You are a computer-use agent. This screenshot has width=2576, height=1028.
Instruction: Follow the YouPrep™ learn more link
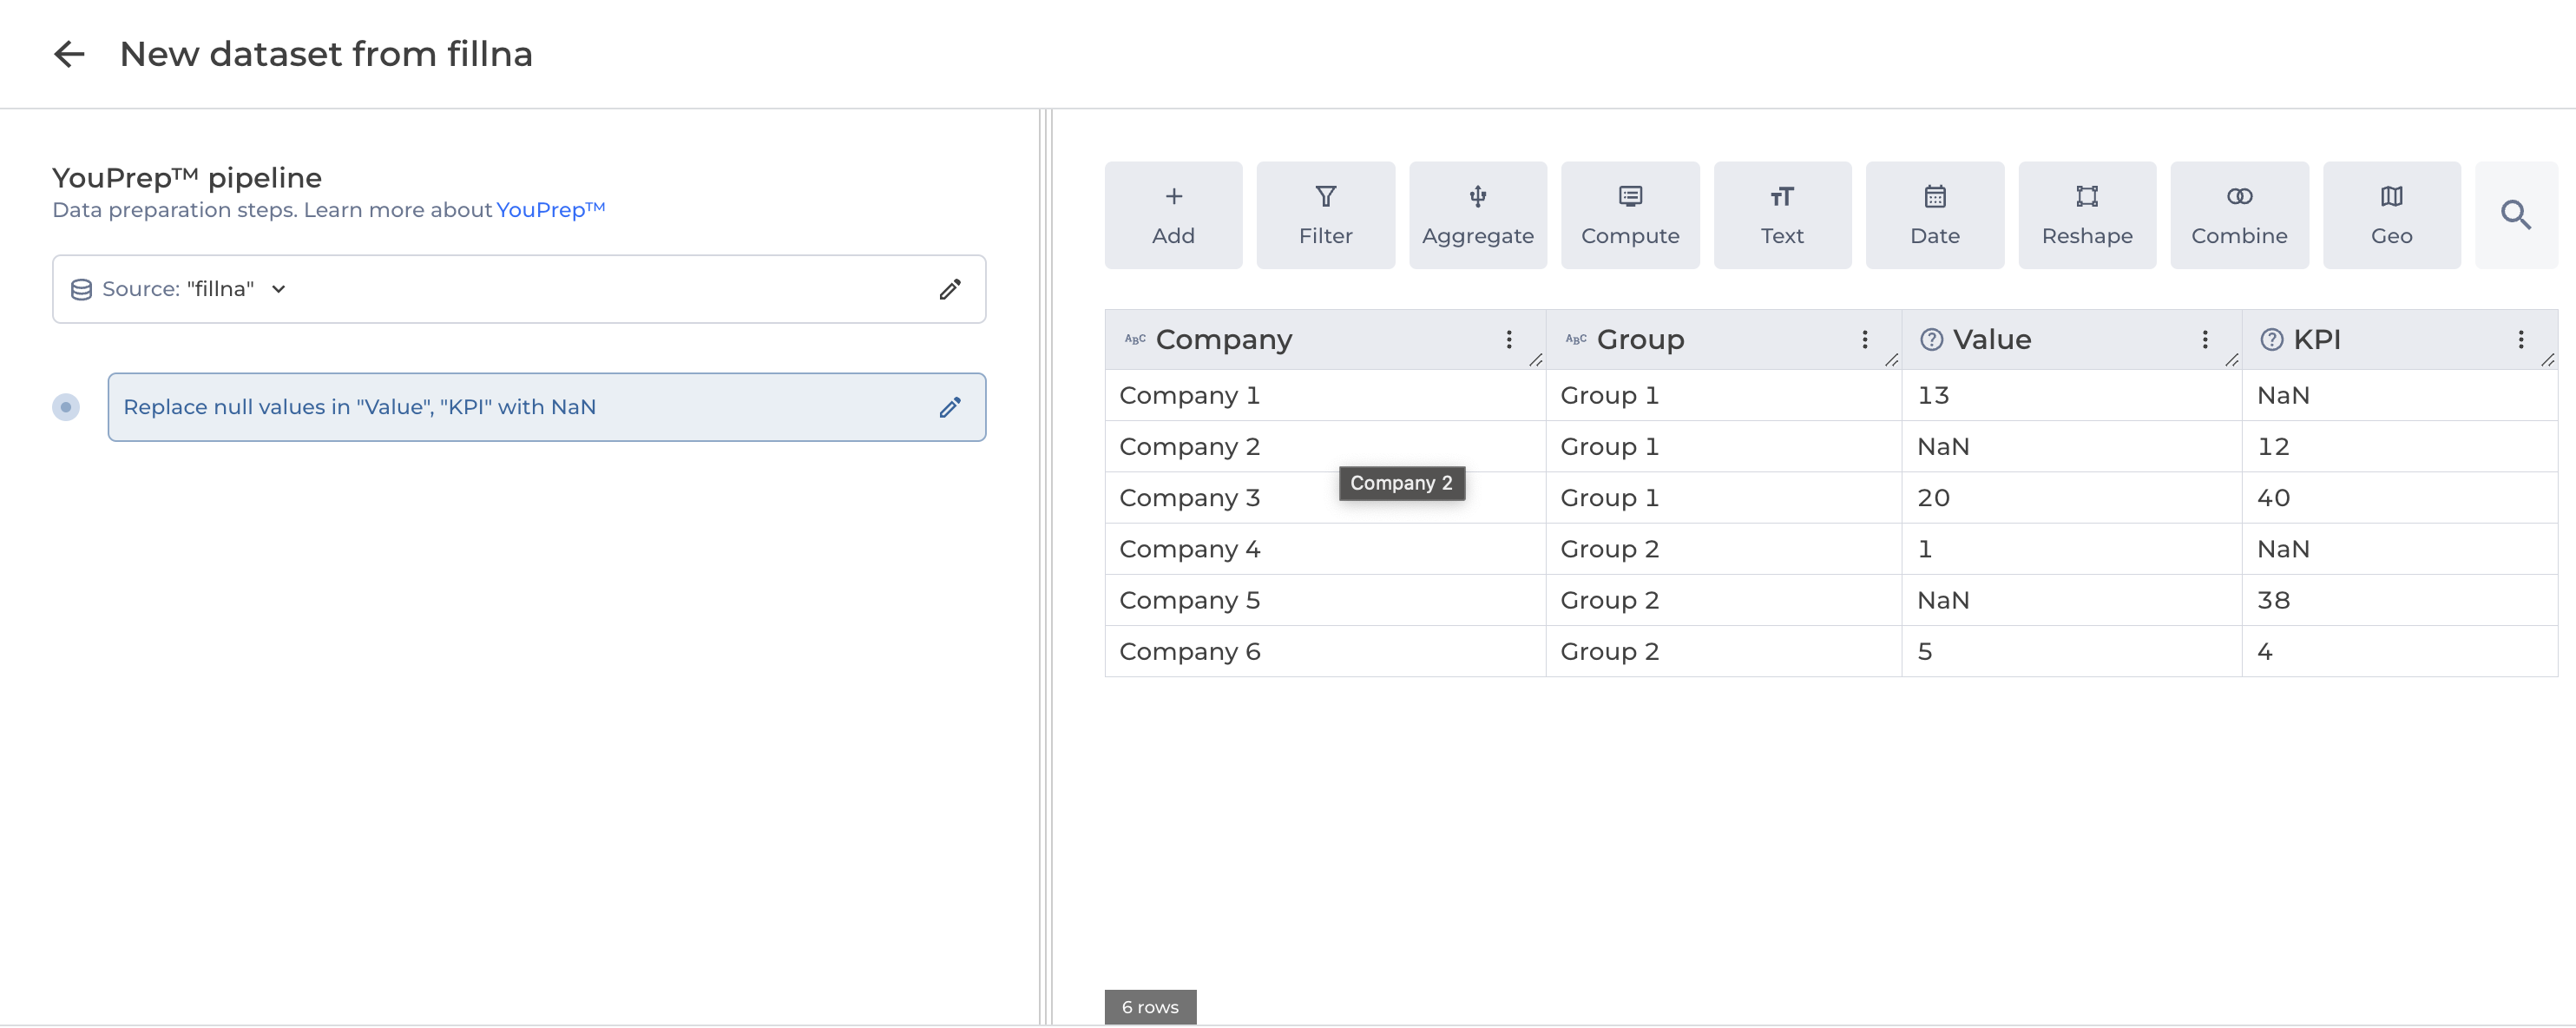(x=550, y=210)
